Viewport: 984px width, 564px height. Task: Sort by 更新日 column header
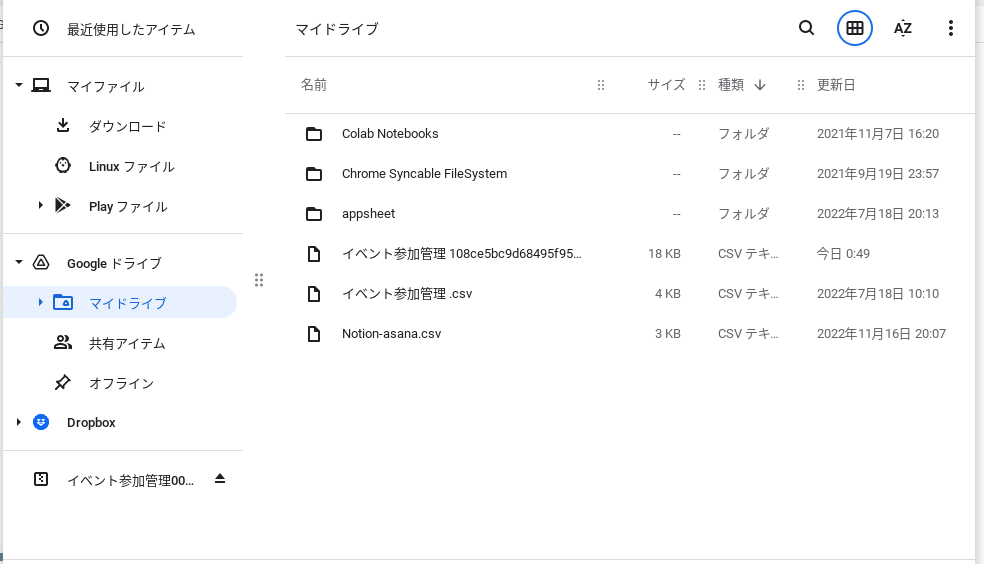click(x=836, y=85)
